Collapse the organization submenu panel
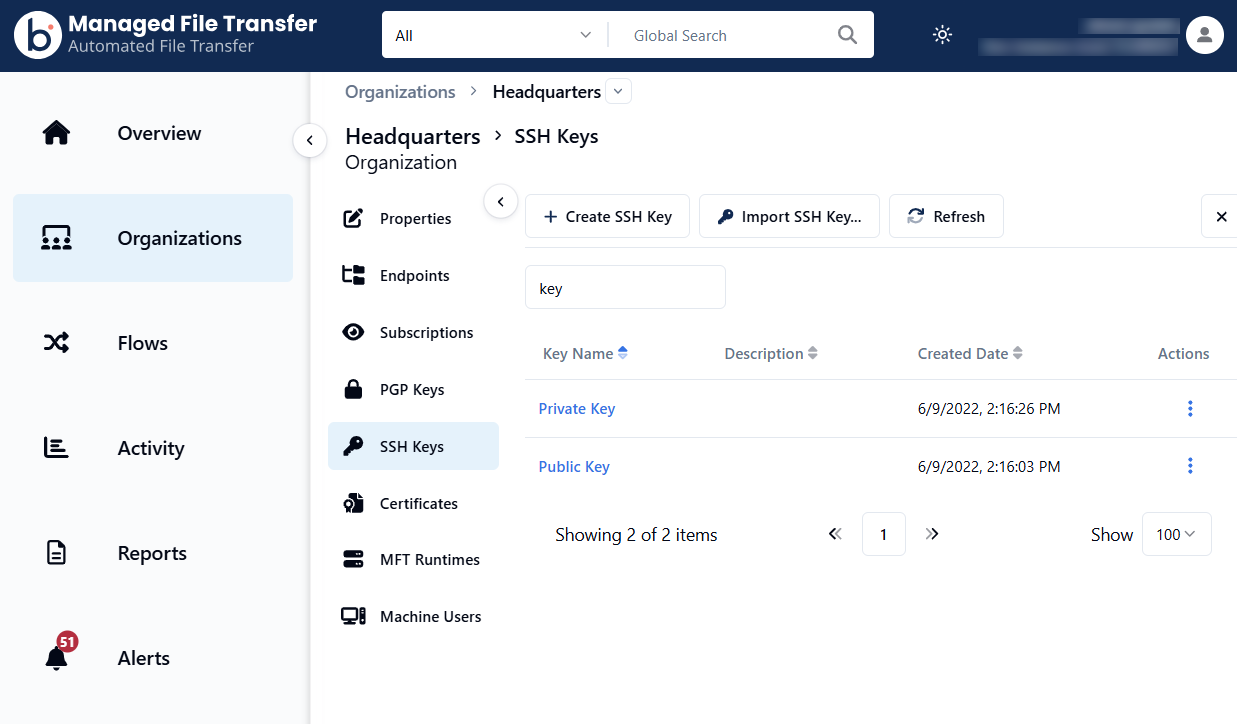This screenshot has width=1237, height=724. (x=501, y=201)
